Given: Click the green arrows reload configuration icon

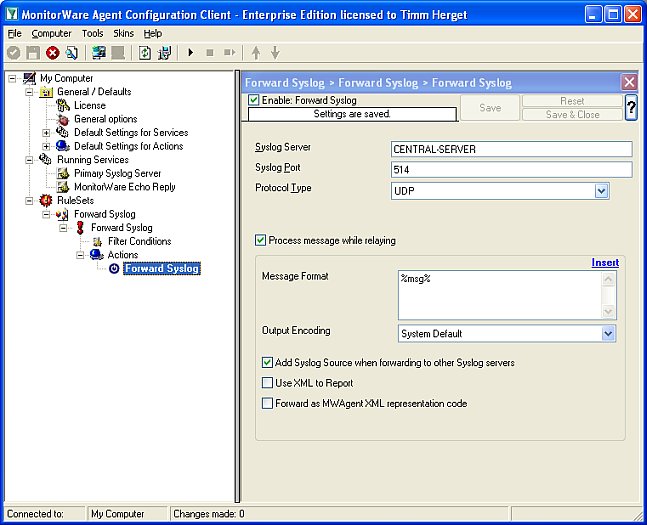Looking at the screenshot, I should click(145, 53).
